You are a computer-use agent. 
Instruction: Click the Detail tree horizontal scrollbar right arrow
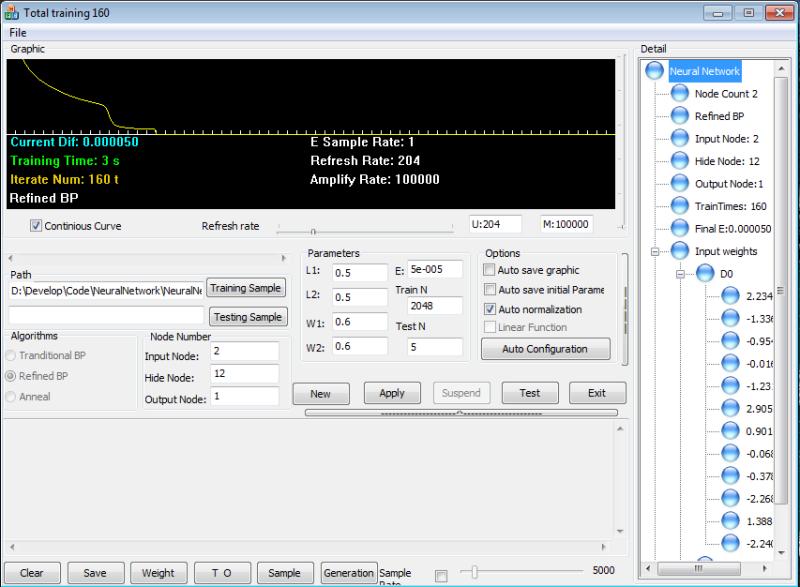tap(764, 568)
